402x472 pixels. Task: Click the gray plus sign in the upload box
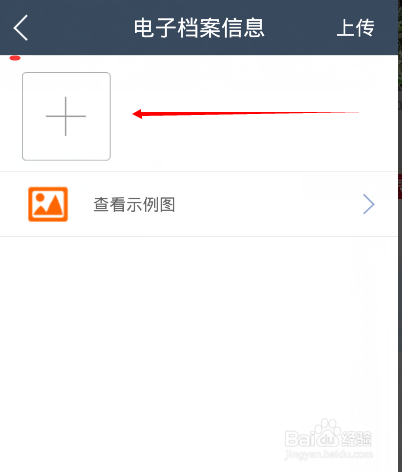(66, 116)
